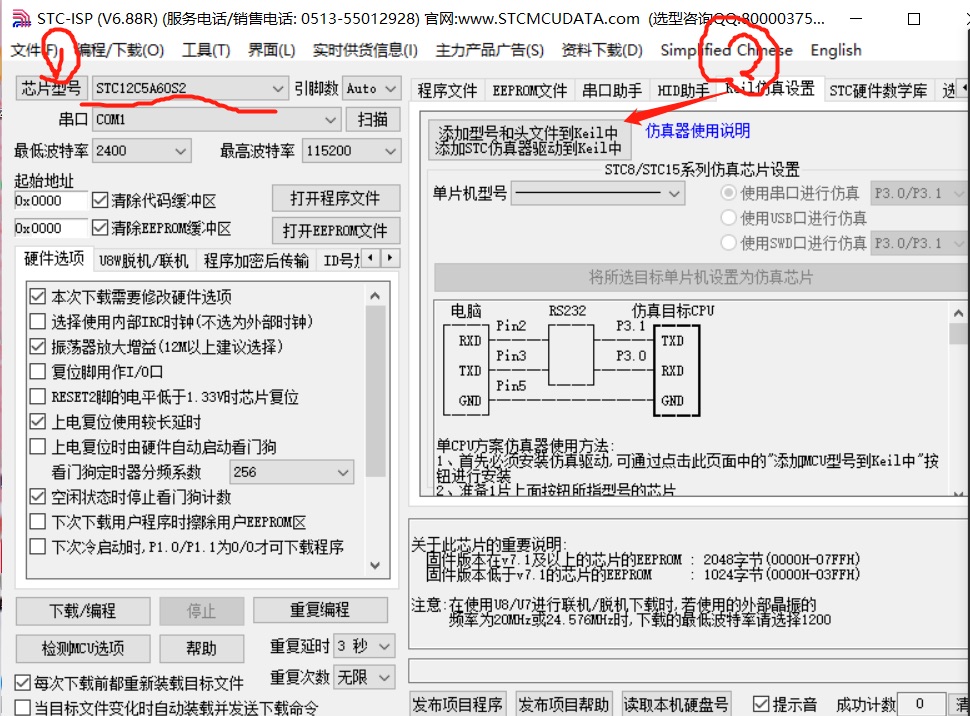Click the 检测MCU选项 button

[x=83, y=648]
